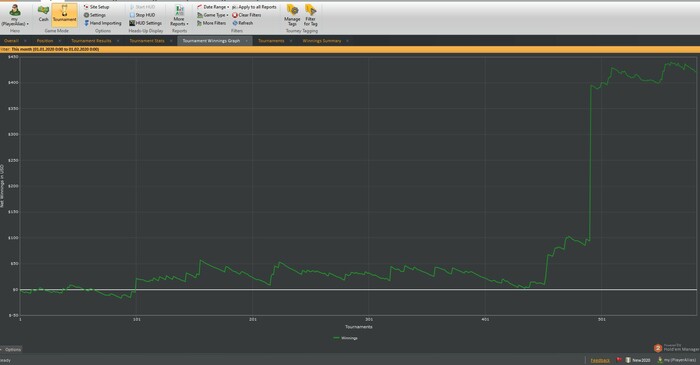Viewport: 700px width, 365px height.
Task: Open the More Reports dropdown
Action: [x=179, y=16]
